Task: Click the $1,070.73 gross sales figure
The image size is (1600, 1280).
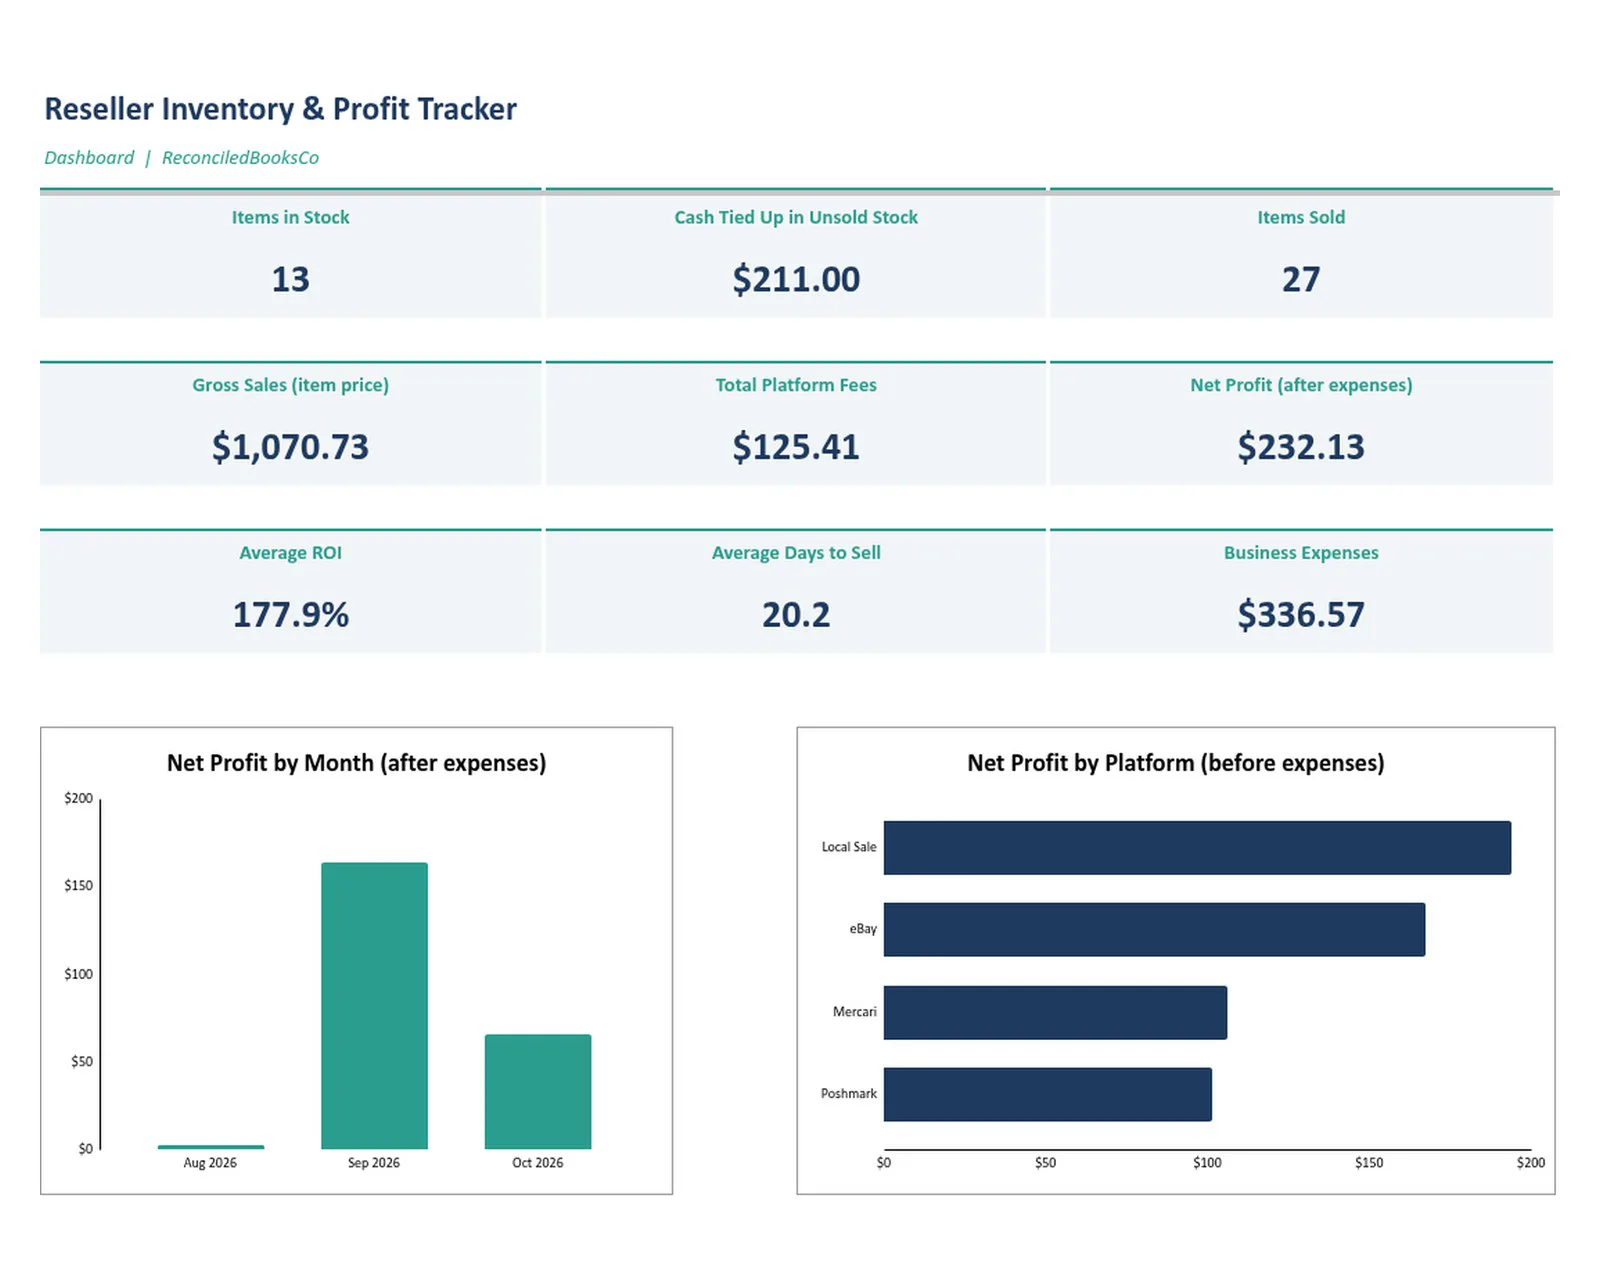Action: 291,447
